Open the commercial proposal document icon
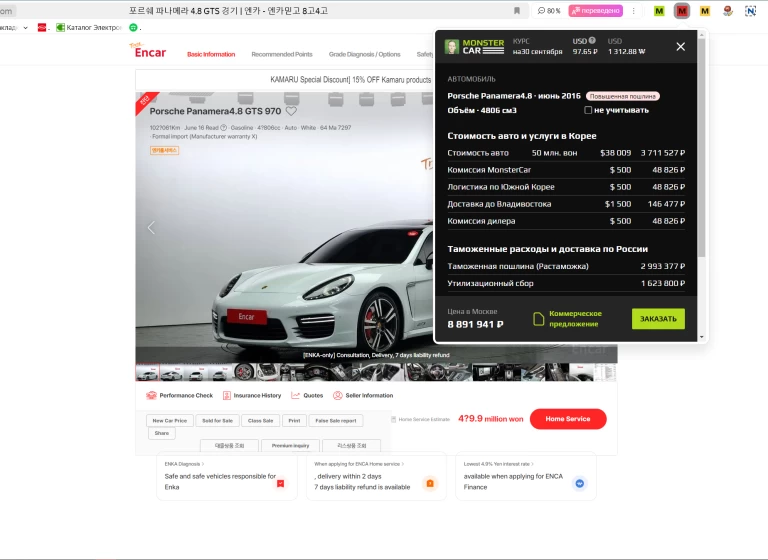 [x=538, y=319]
